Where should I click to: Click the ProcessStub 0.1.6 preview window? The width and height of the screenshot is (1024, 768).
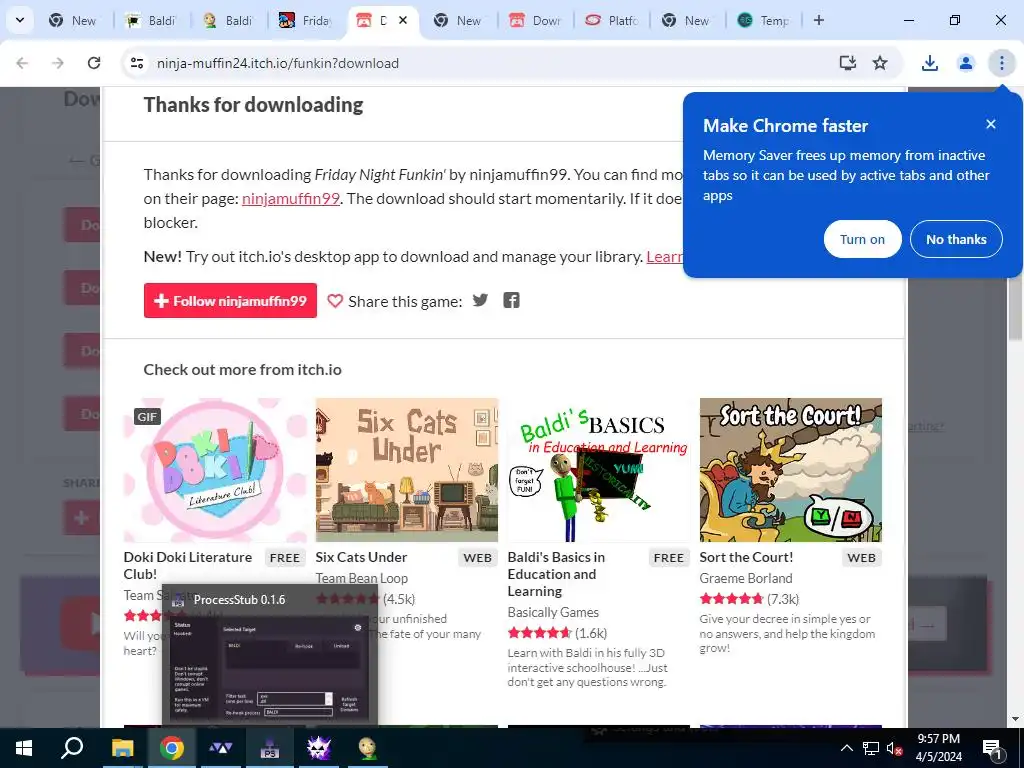click(x=270, y=654)
